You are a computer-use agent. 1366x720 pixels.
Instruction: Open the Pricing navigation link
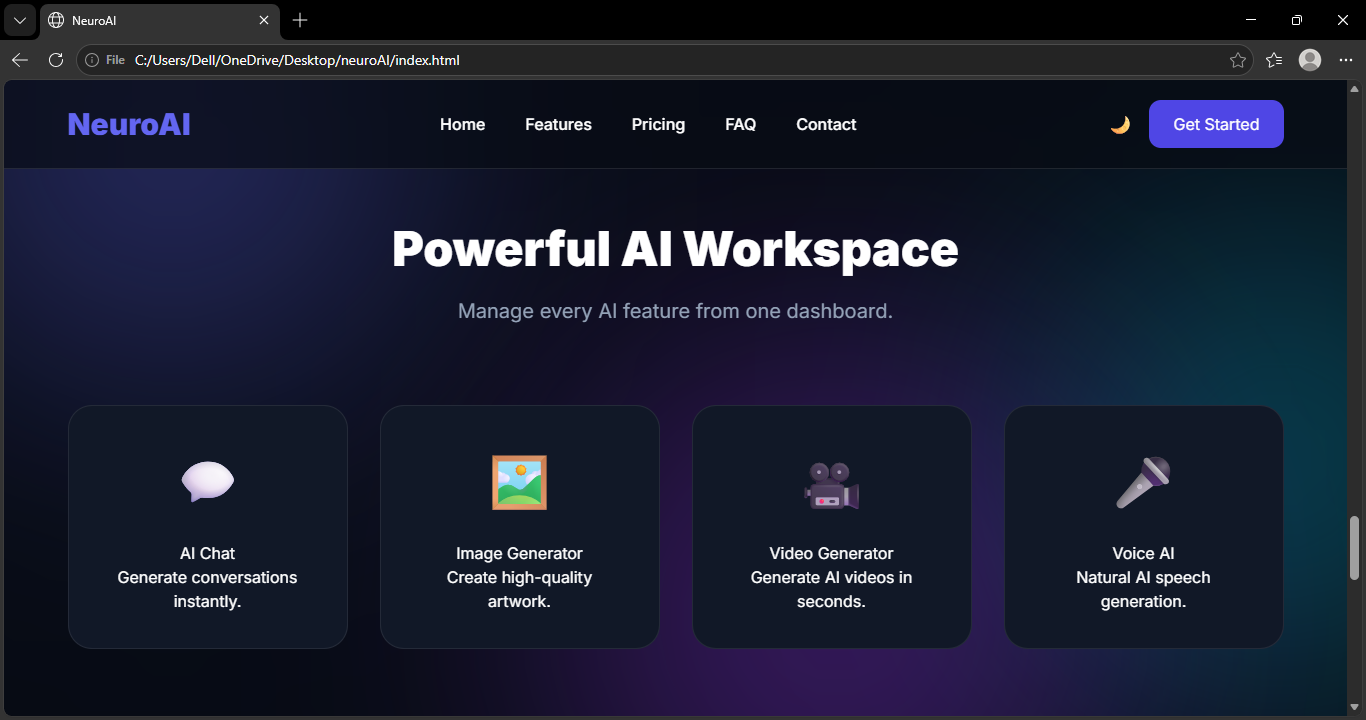[x=658, y=125]
